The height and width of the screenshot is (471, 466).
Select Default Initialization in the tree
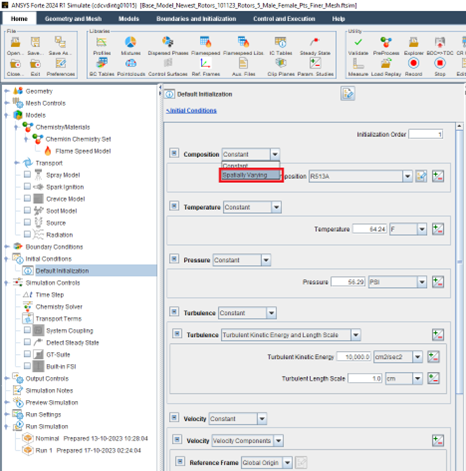click(62, 271)
